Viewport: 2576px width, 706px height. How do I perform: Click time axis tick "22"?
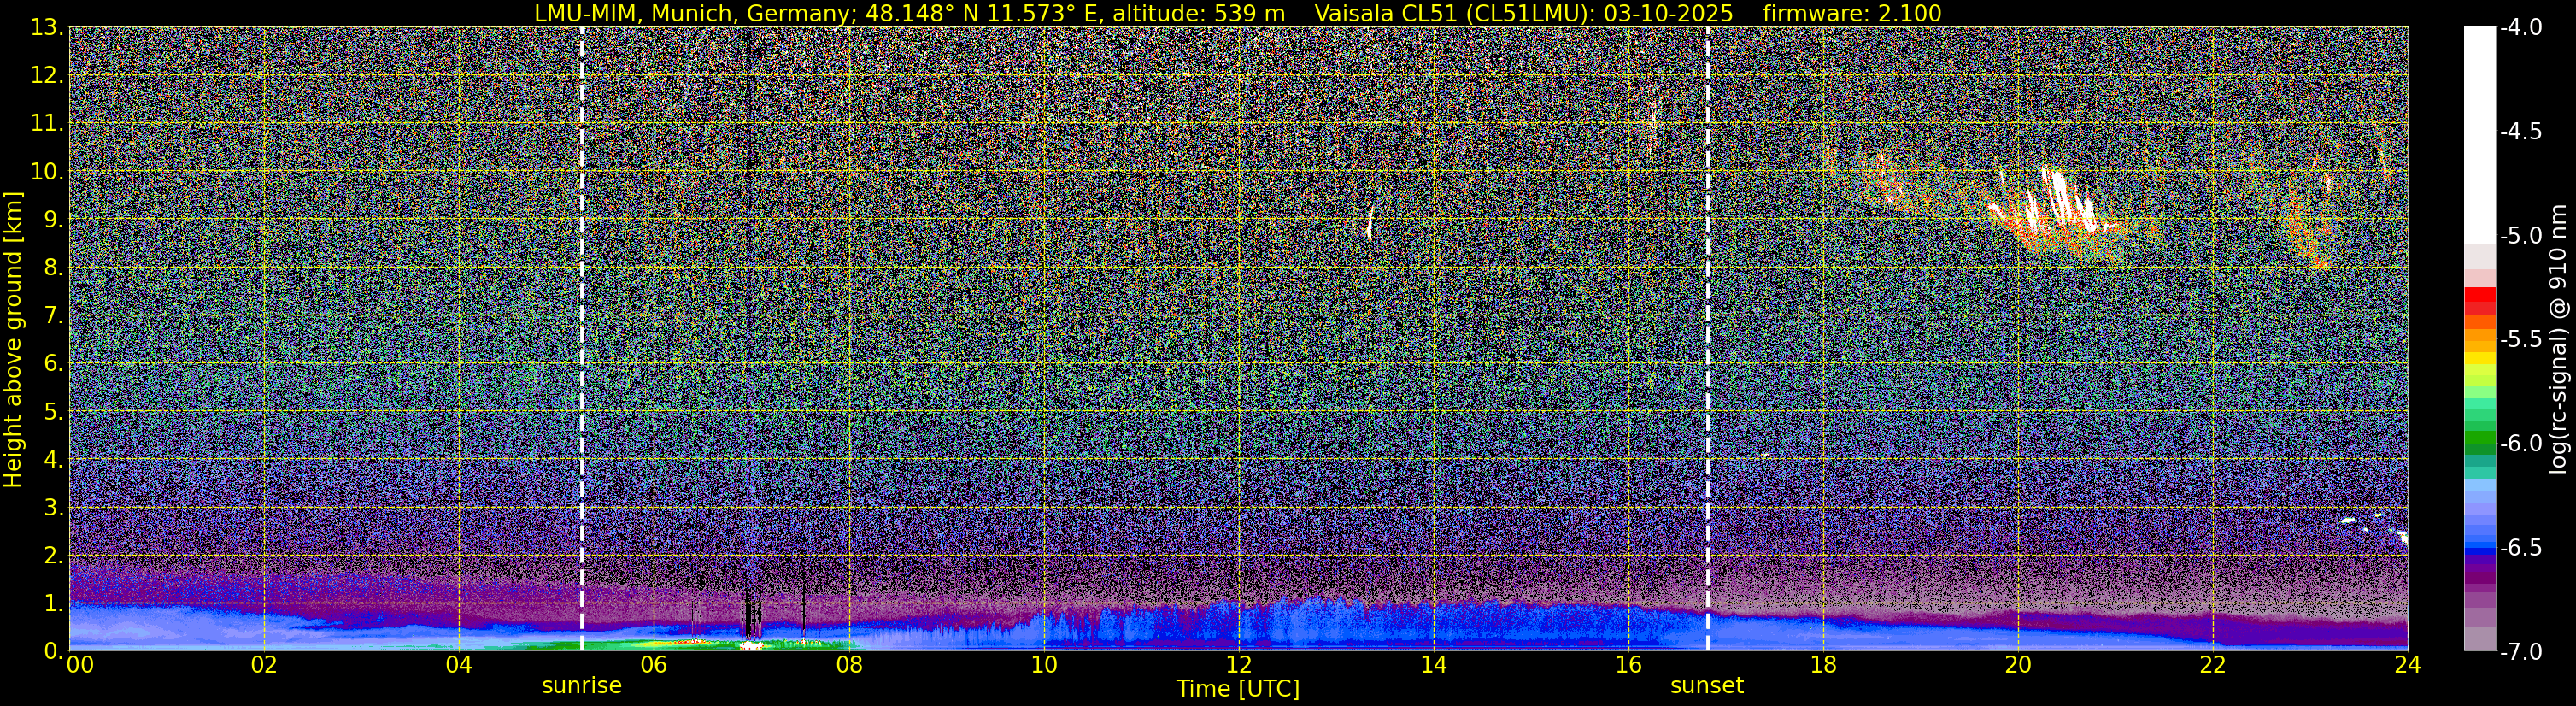coord(2213,665)
